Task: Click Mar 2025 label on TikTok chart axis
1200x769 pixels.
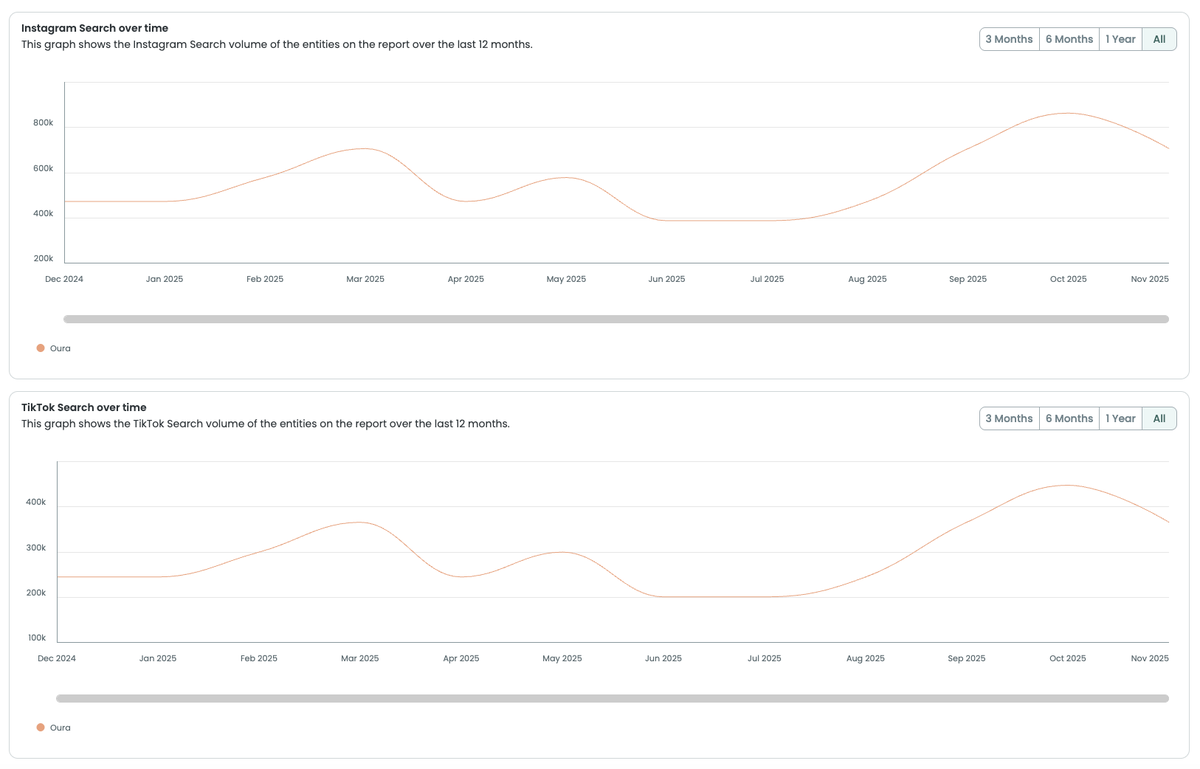Action: (x=360, y=658)
